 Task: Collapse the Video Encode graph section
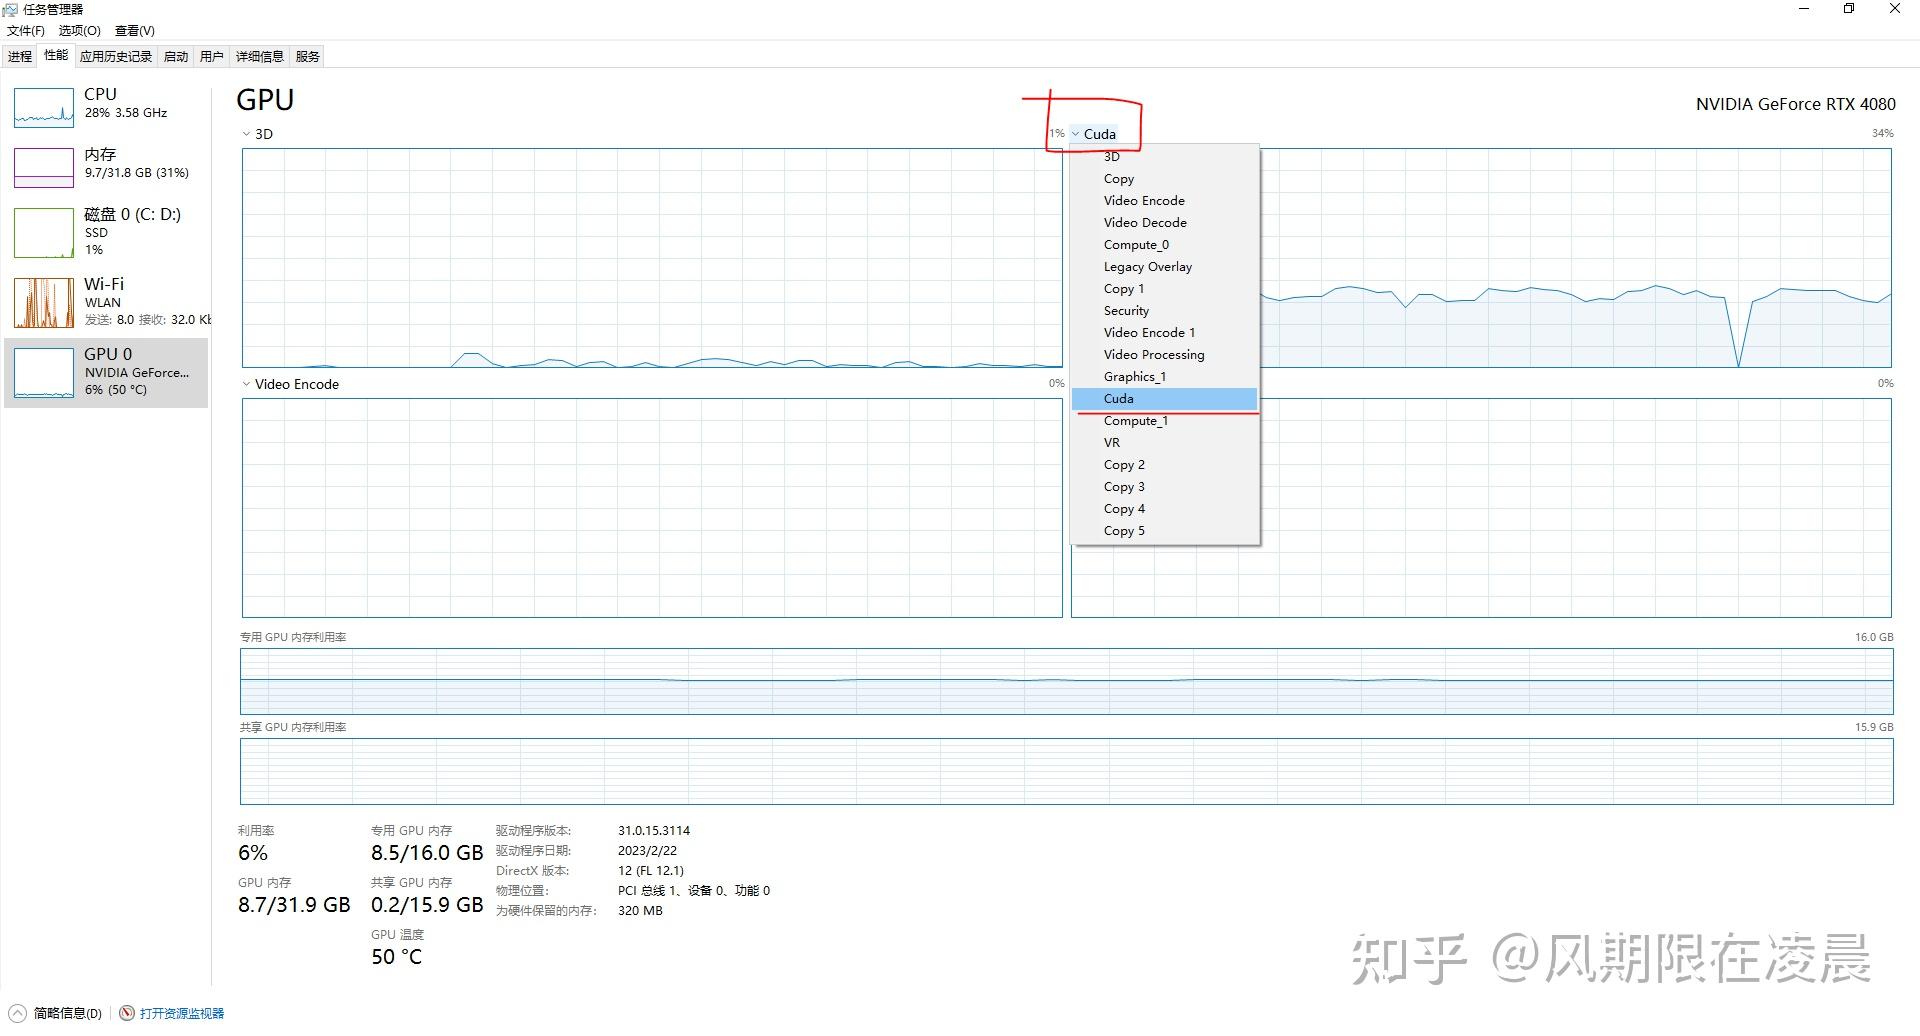[245, 383]
